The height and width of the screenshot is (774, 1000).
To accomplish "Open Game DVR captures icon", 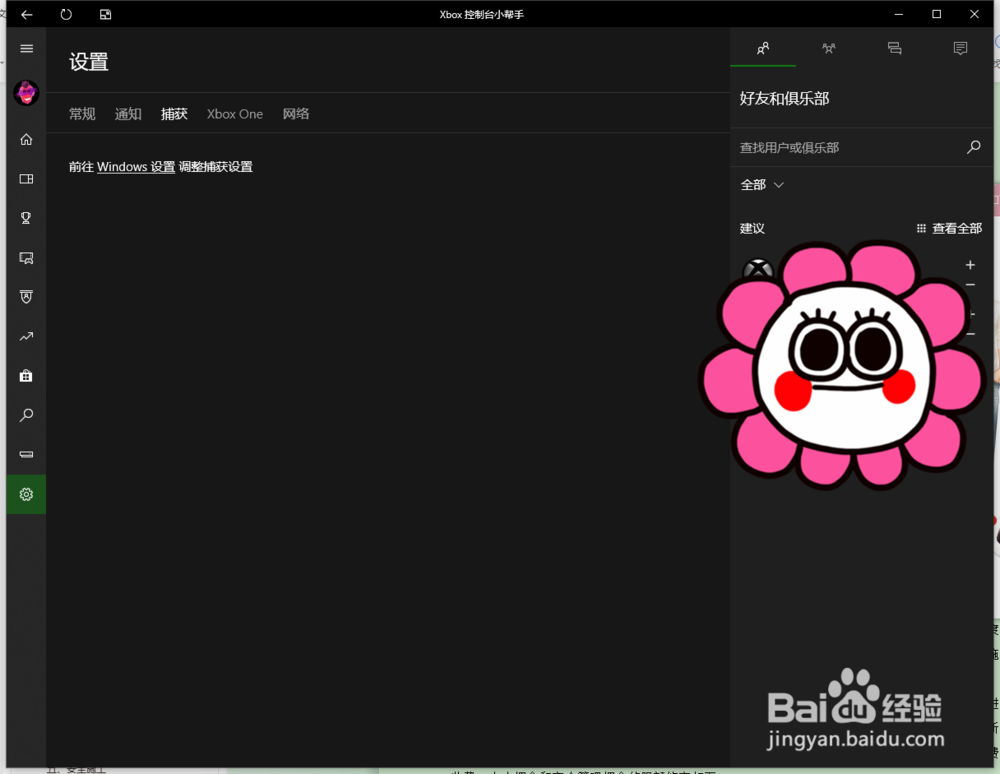I will tap(26, 258).
